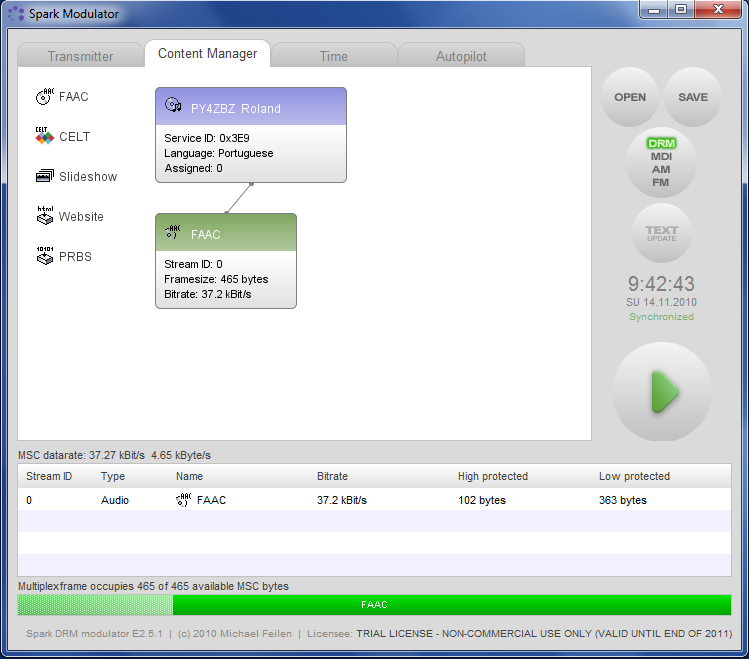Click the Service ID: 0x3E9 text
The height and width of the screenshot is (659, 749).
point(206,138)
